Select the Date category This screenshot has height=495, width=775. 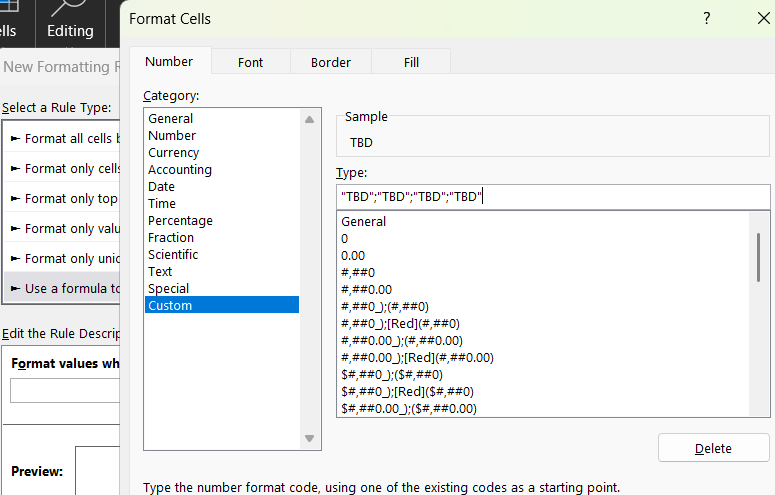(161, 186)
